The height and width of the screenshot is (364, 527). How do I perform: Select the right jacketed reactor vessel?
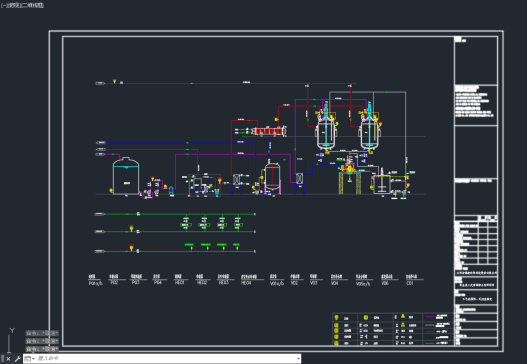click(x=370, y=132)
